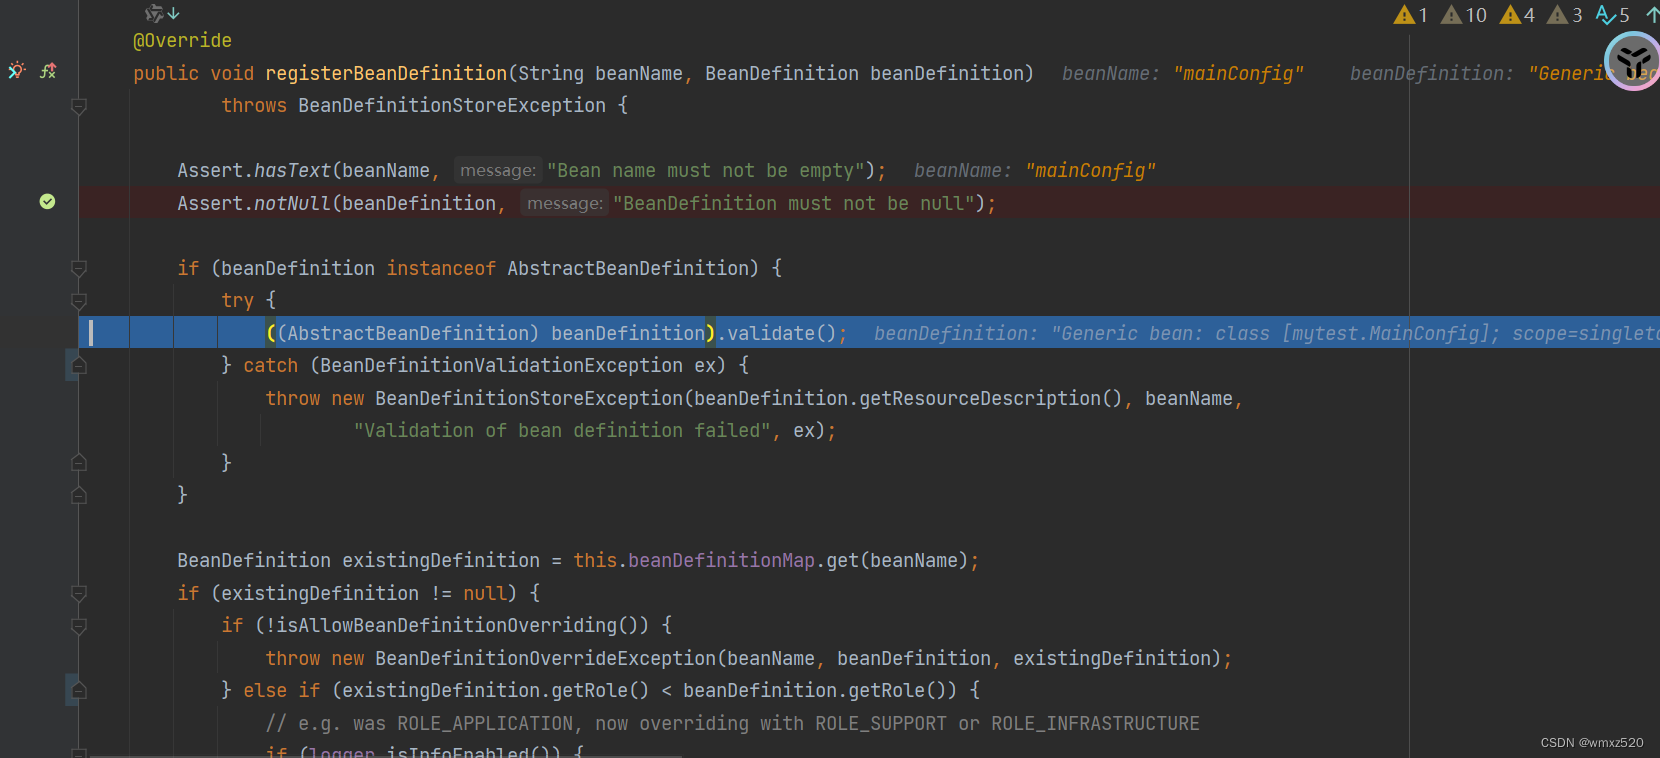The height and width of the screenshot is (758, 1660).
Task: Click the typo indicator showing 5
Action: pyautogui.click(x=1613, y=15)
